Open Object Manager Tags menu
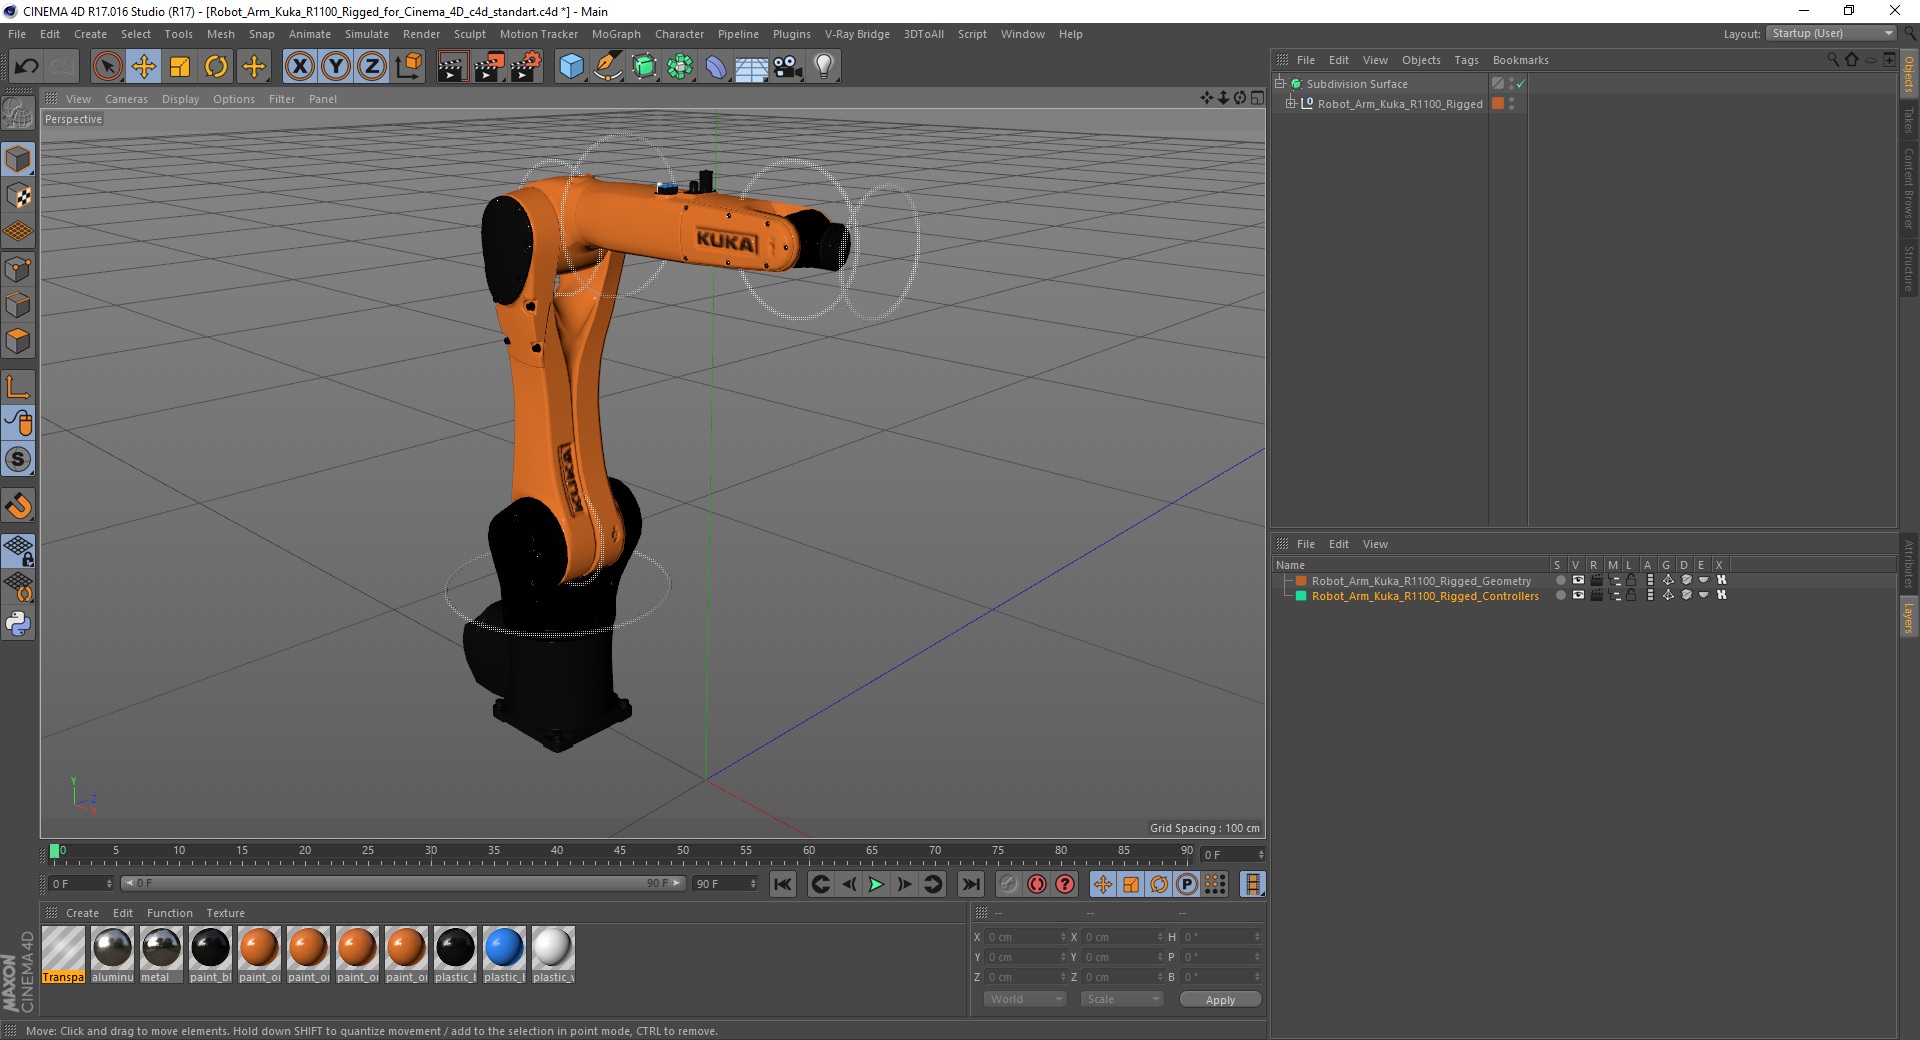1920x1040 pixels. tap(1466, 60)
